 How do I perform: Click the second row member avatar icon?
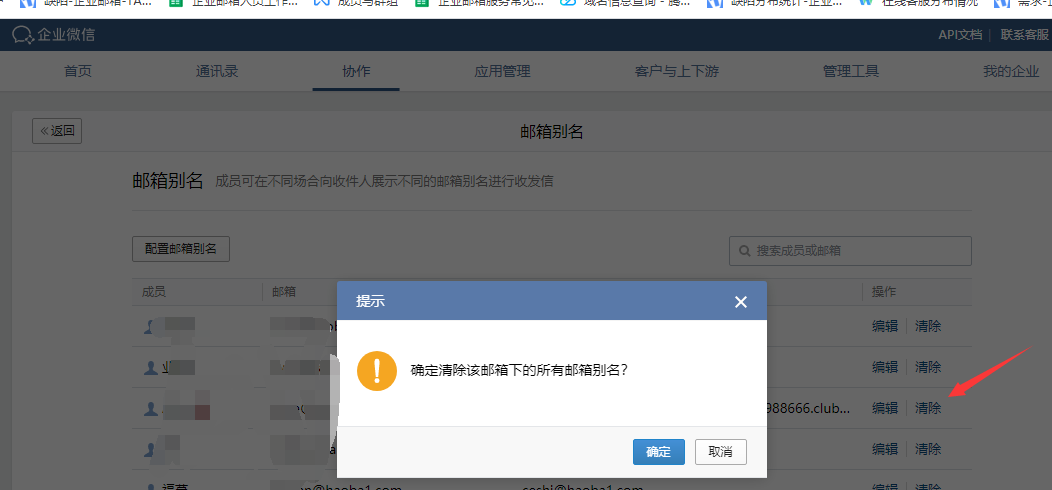(x=151, y=368)
